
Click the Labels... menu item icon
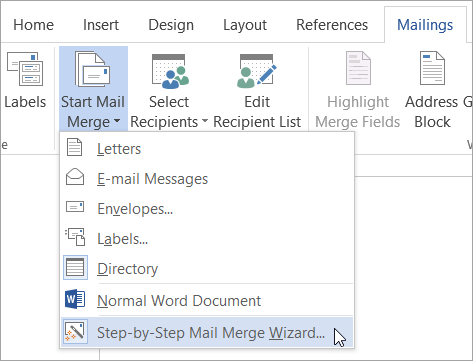pos(75,237)
